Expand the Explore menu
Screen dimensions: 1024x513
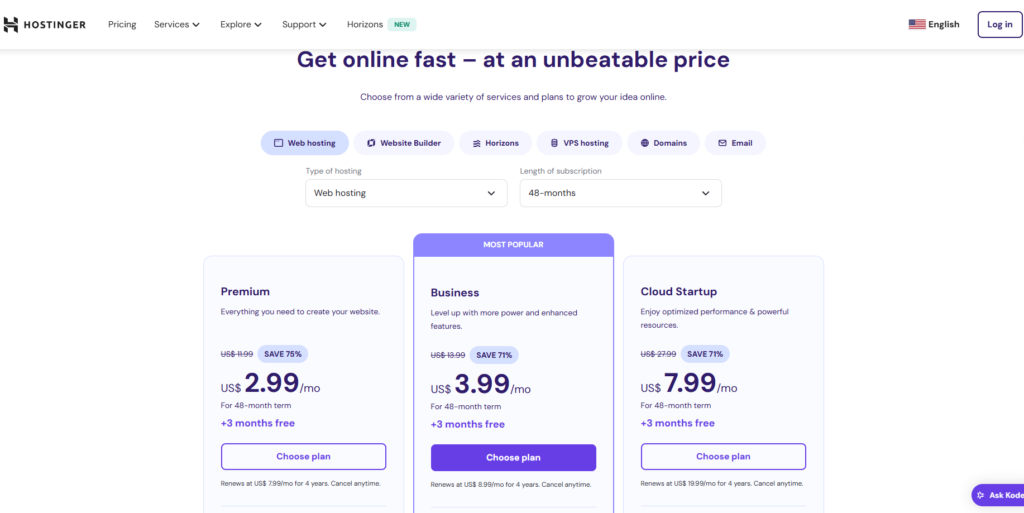tap(241, 24)
